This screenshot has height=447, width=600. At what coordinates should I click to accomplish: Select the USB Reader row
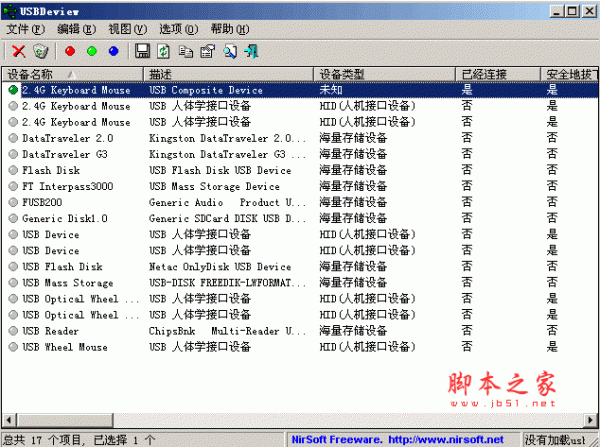tap(300, 331)
